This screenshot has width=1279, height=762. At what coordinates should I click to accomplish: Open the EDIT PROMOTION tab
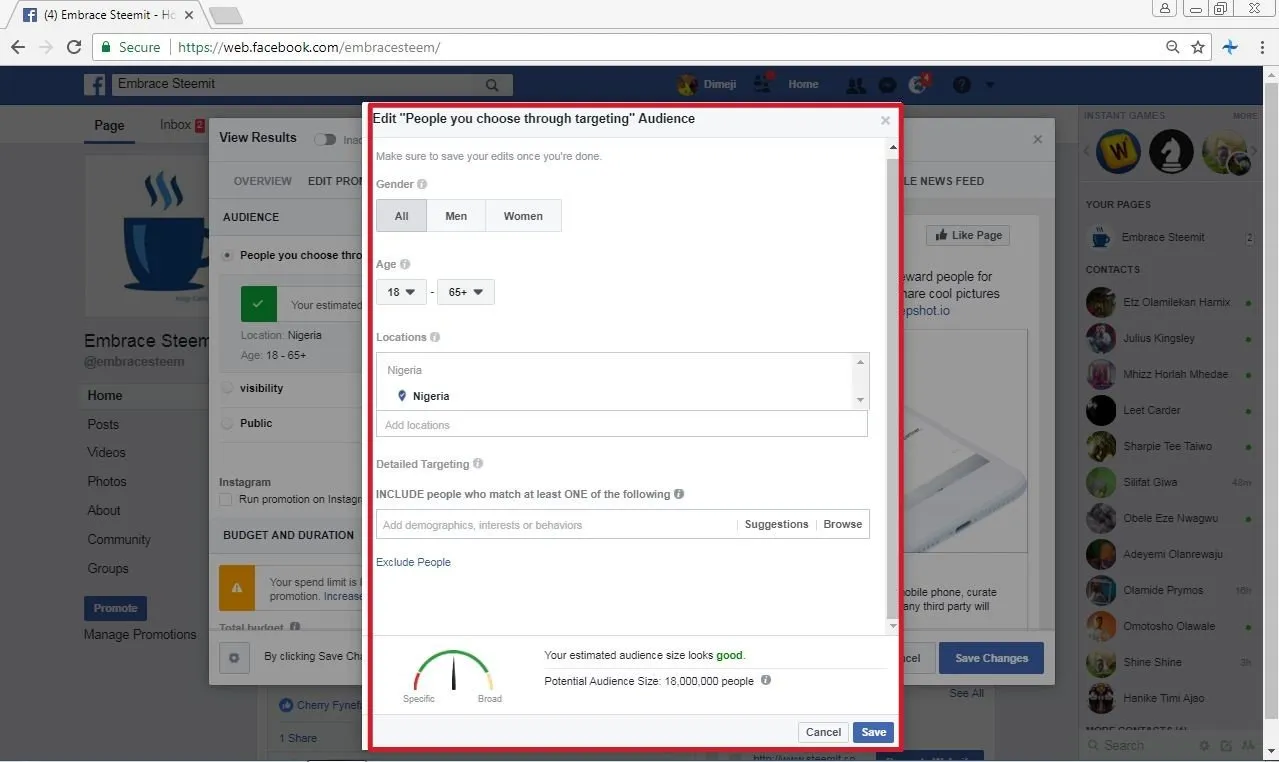pyautogui.click(x=336, y=181)
